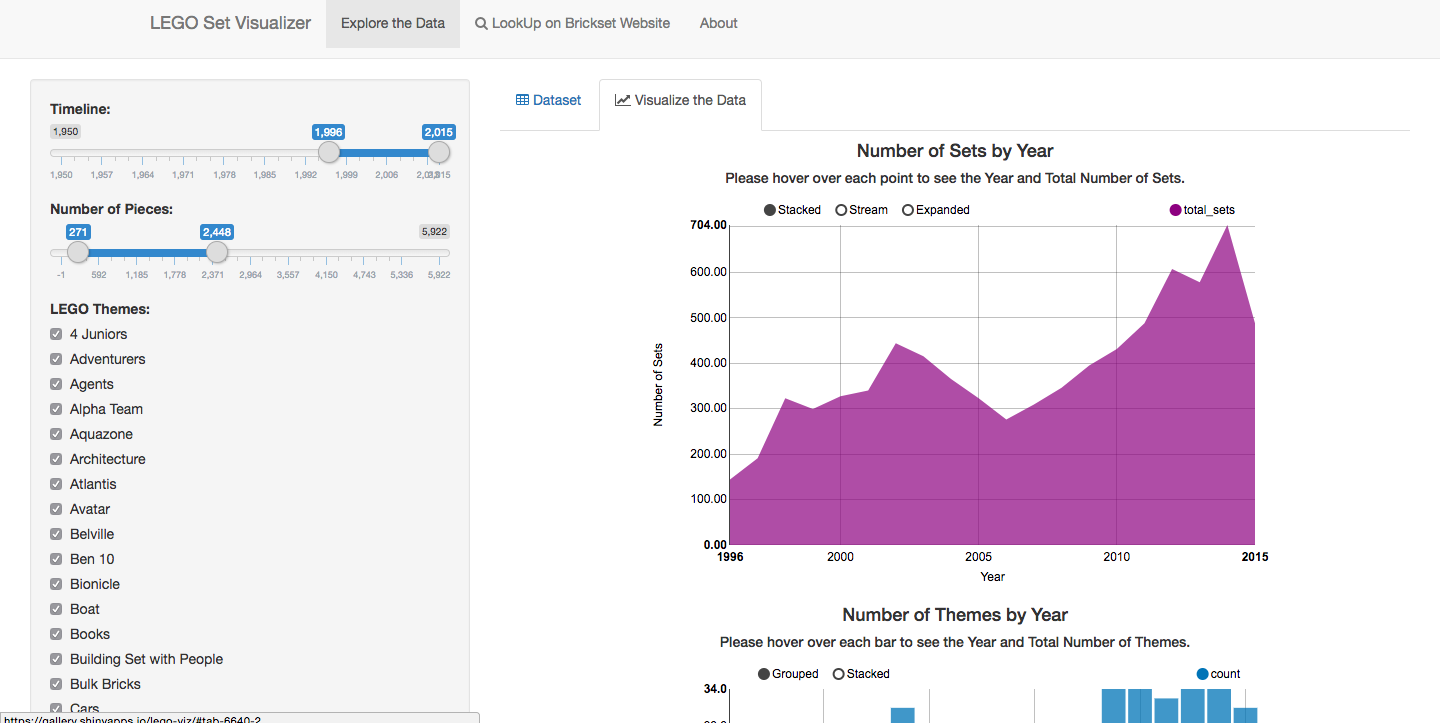Uncheck the Adventurers theme
The width and height of the screenshot is (1440, 723).
point(56,359)
